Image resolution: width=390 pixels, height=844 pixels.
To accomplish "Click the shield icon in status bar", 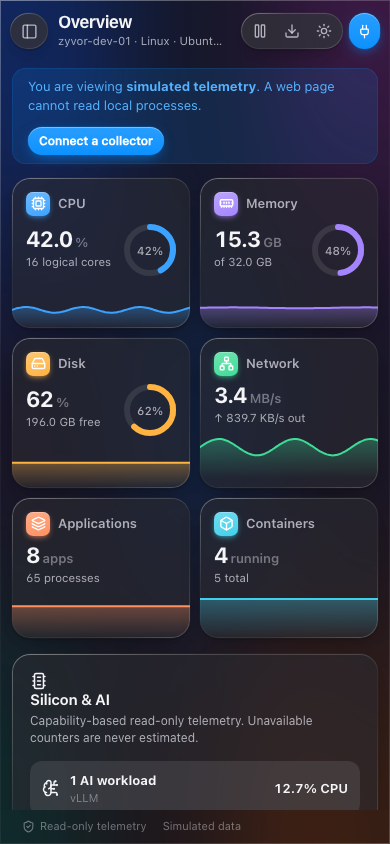I will pos(29,826).
